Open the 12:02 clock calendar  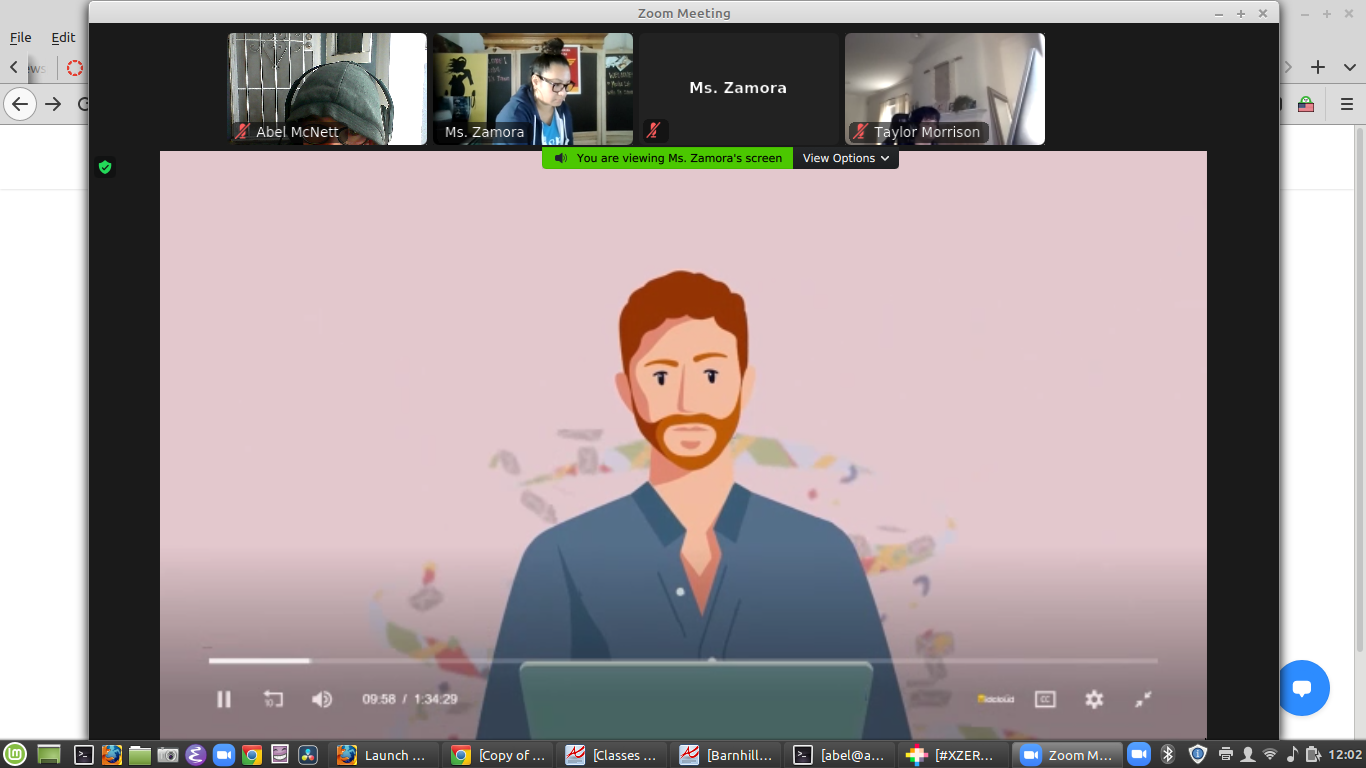click(x=1347, y=755)
